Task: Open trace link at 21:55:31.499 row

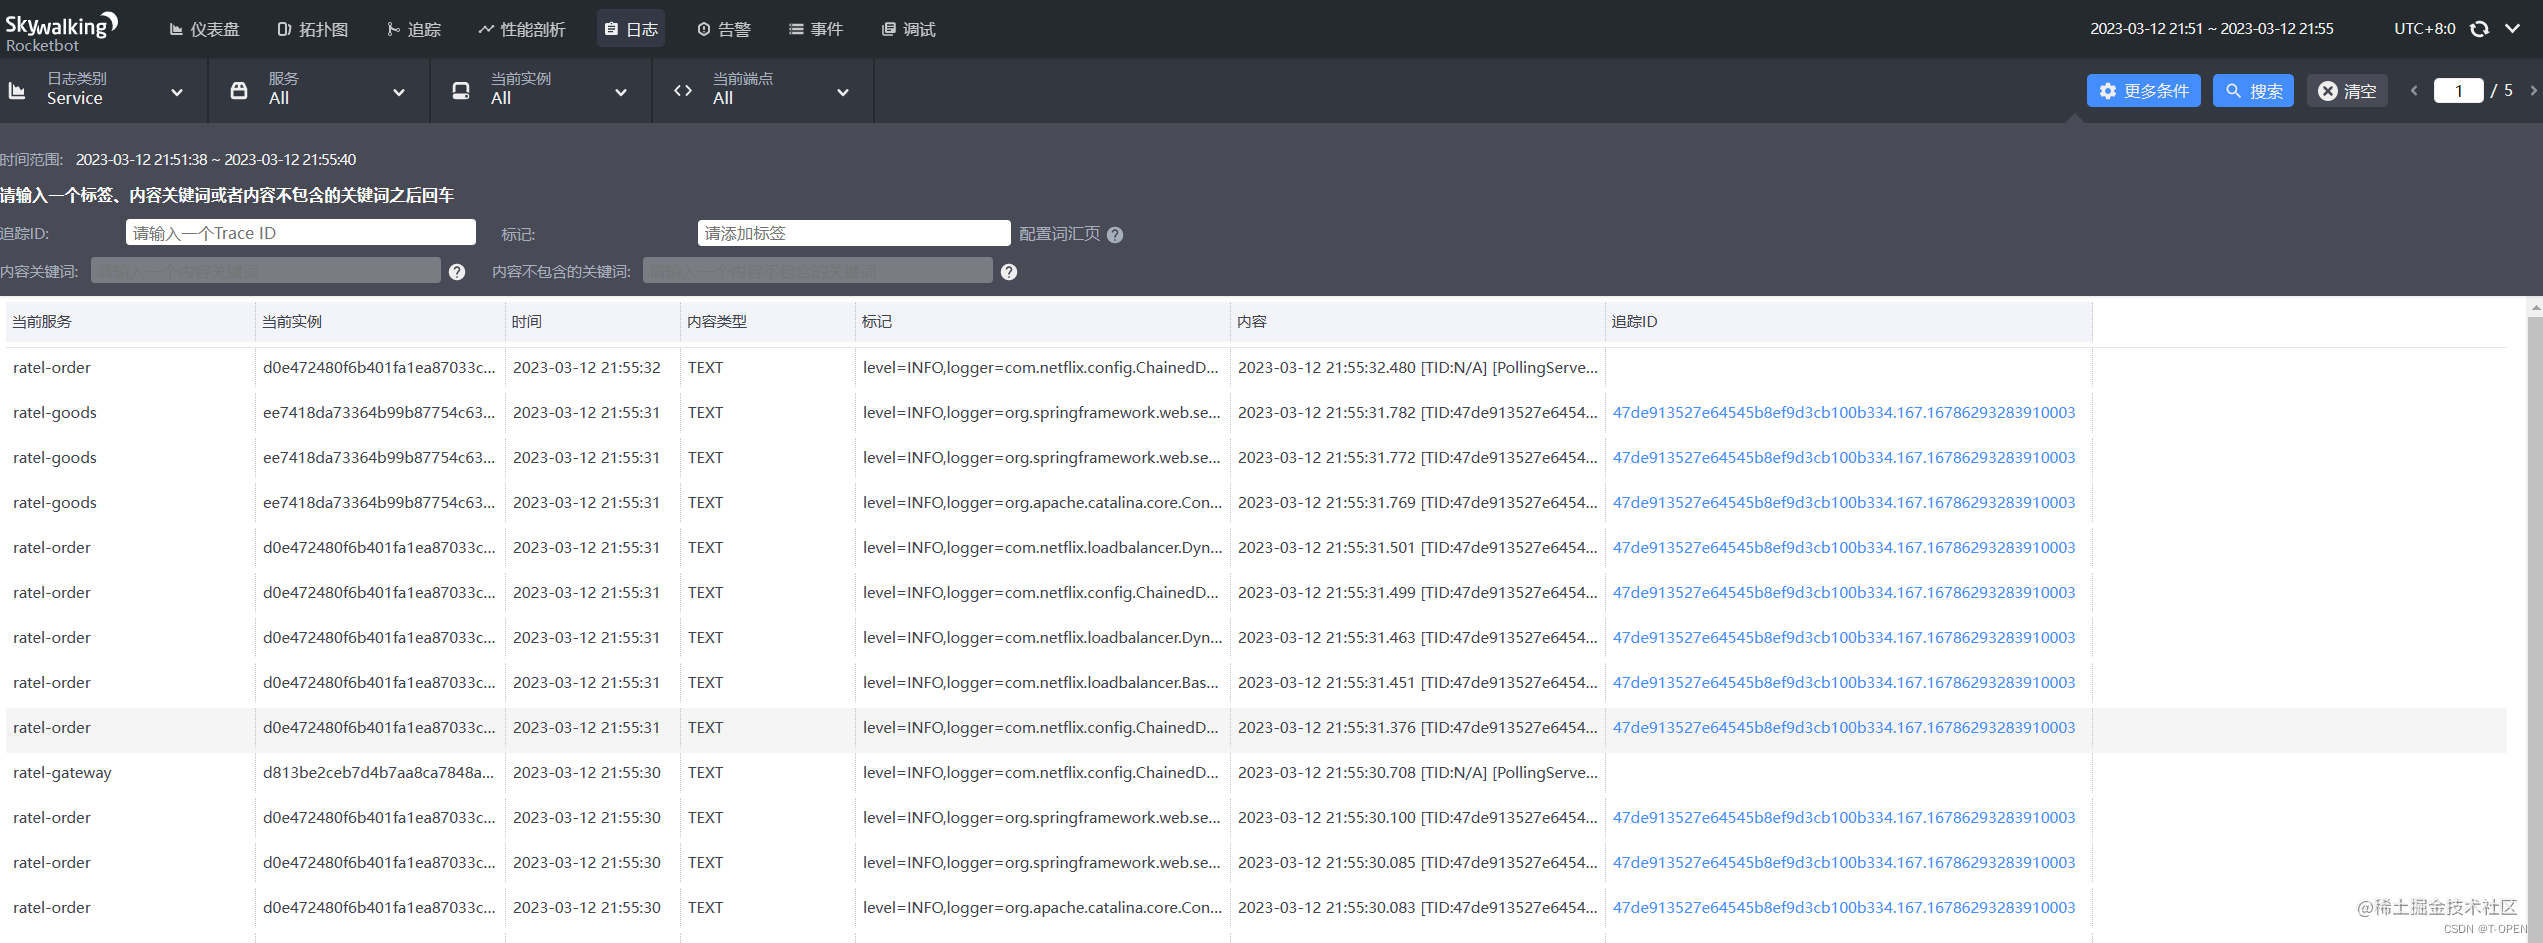Action: click(x=1843, y=593)
